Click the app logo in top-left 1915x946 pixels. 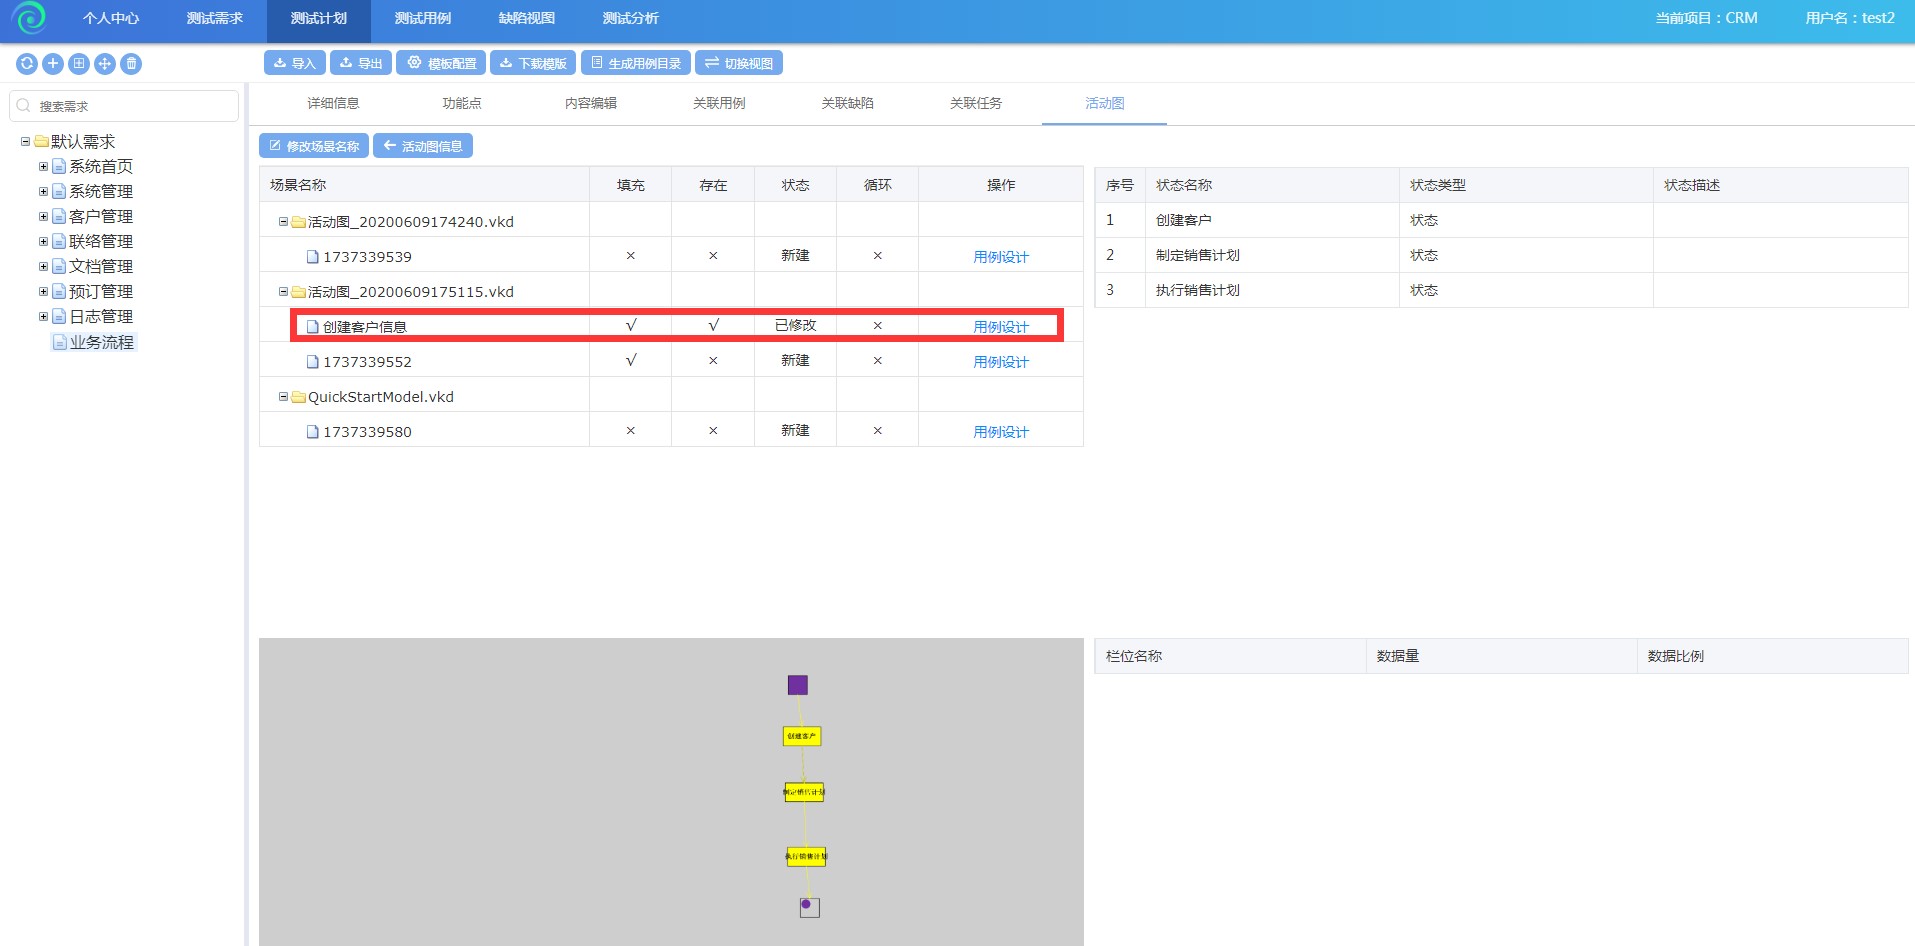(30, 18)
